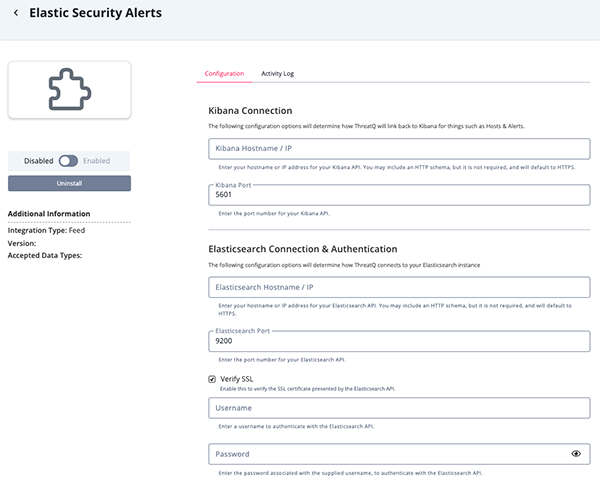The width and height of the screenshot is (600, 480).
Task: Select the Elasticsearch Hostname / IP field
Action: coord(399,287)
